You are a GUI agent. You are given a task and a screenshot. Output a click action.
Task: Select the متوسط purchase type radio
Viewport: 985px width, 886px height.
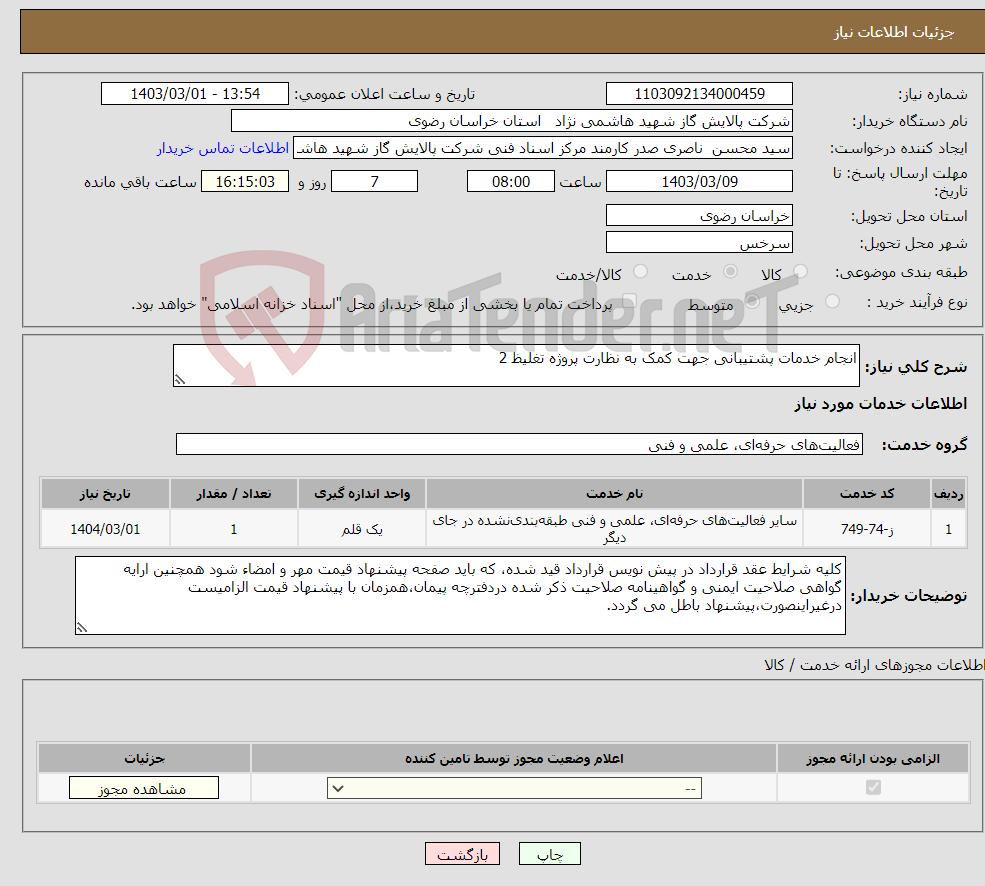tap(752, 302)
